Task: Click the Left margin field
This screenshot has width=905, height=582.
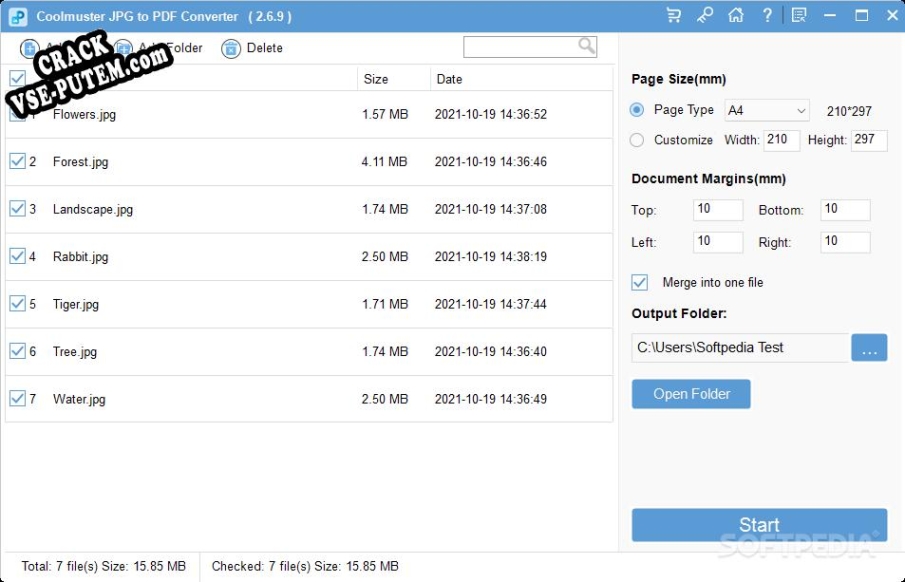Action: 718,242
